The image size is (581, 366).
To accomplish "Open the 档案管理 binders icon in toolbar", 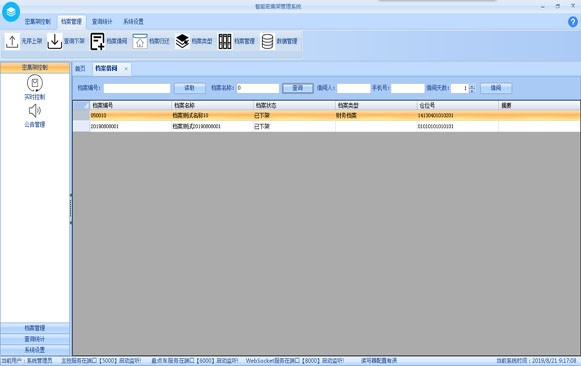I will click(225, 41).
